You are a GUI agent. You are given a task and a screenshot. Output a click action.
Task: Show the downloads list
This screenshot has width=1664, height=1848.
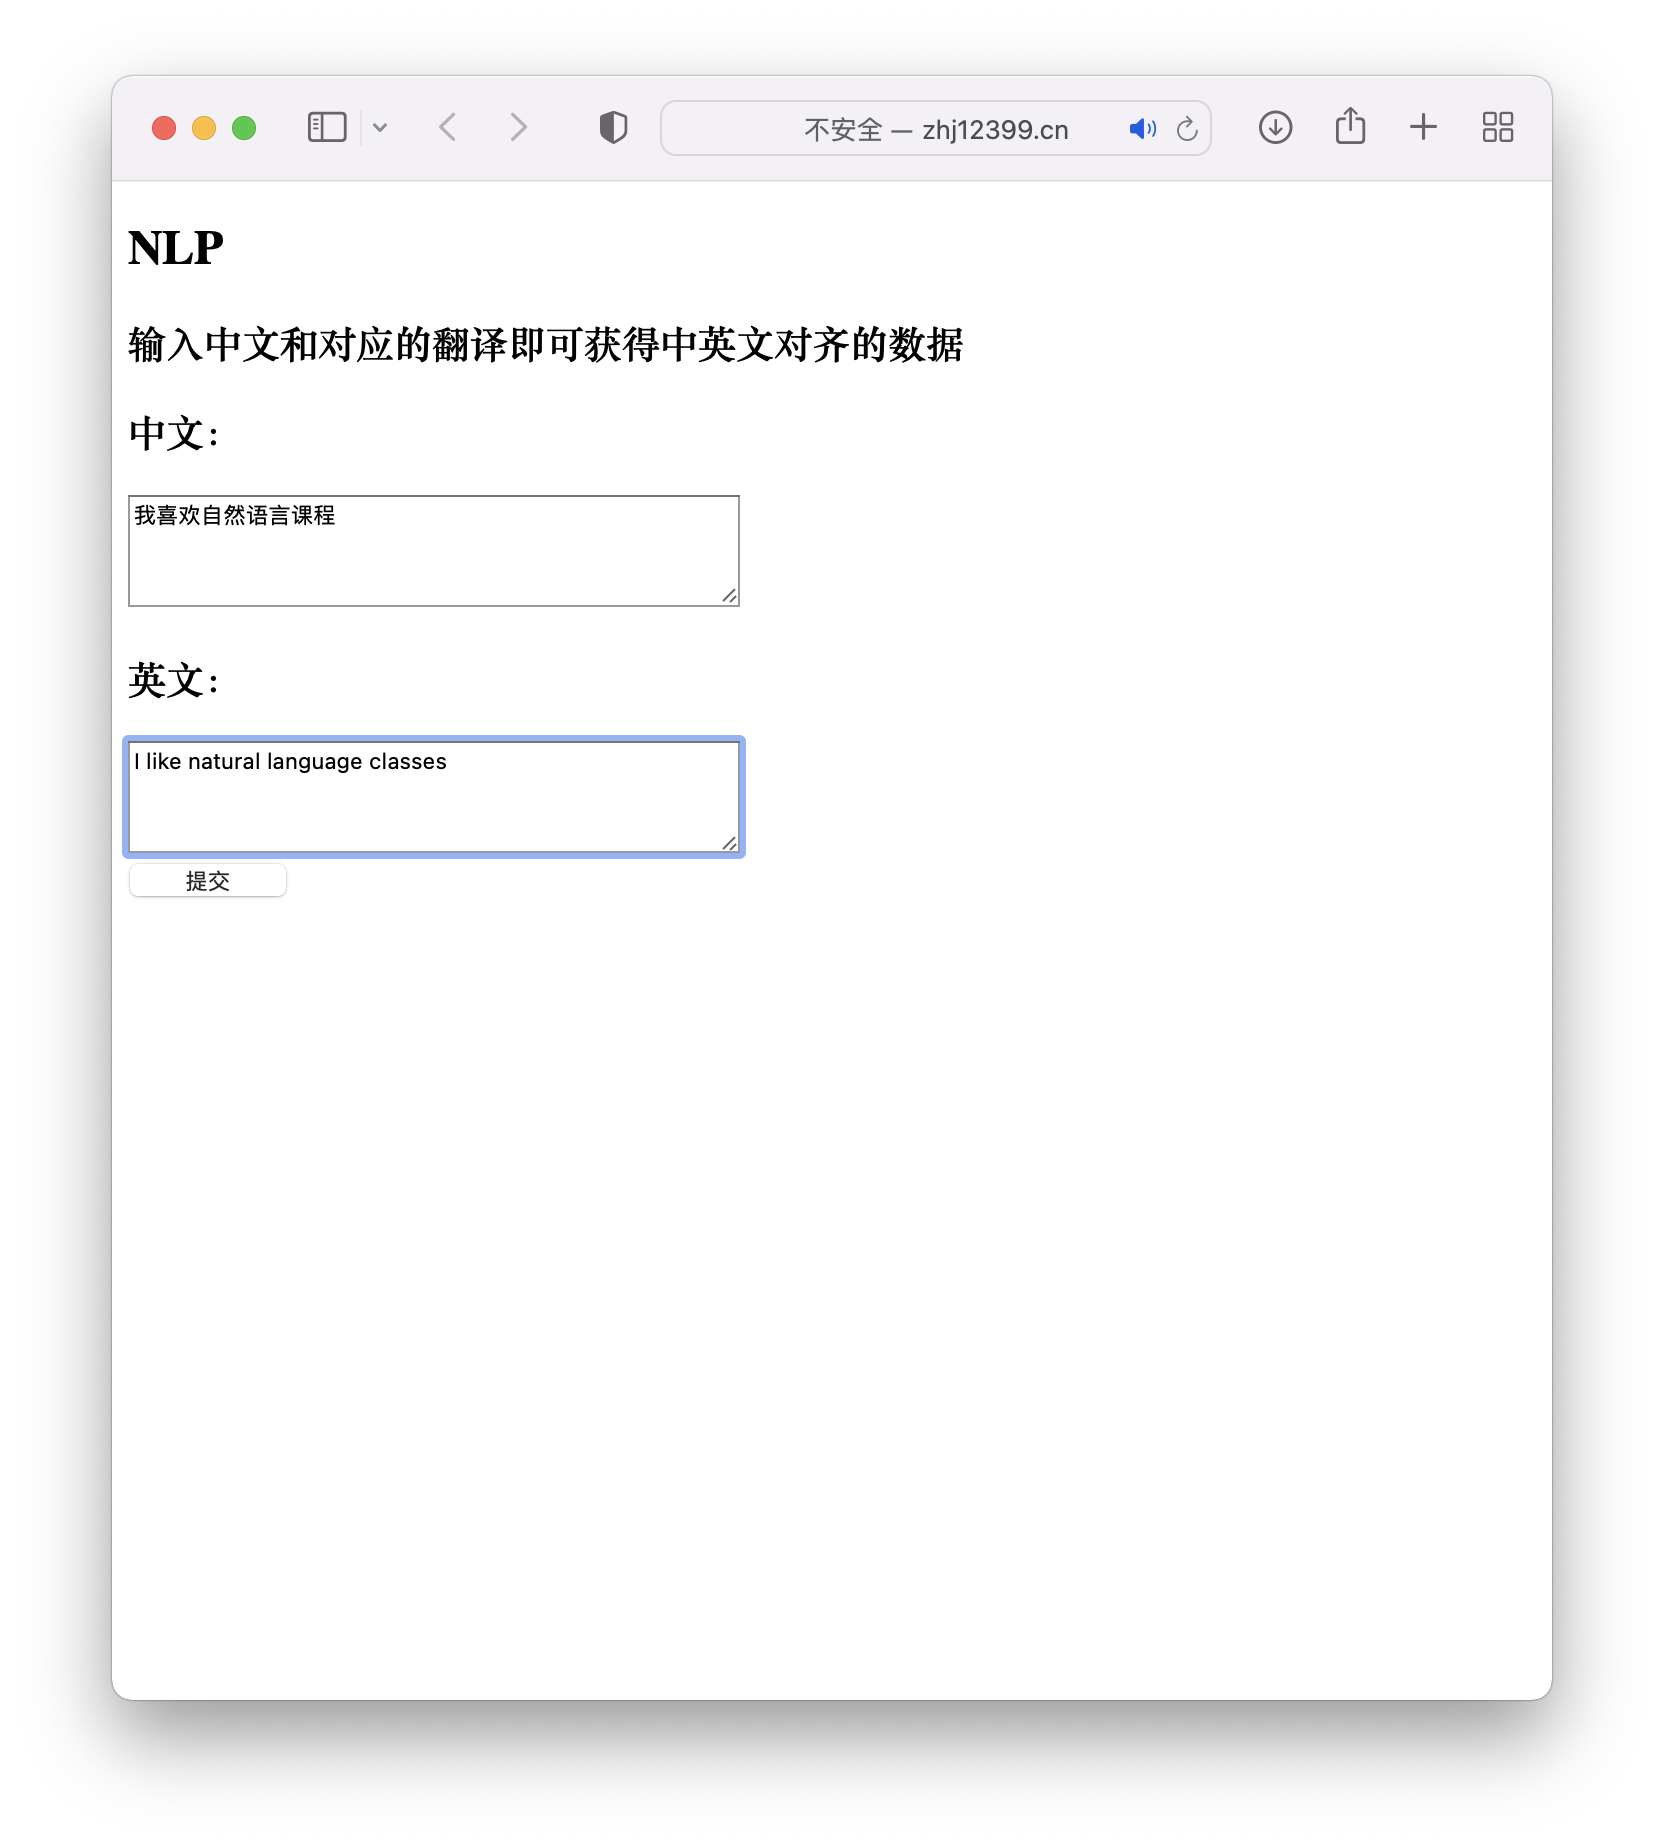point(1276,128)
